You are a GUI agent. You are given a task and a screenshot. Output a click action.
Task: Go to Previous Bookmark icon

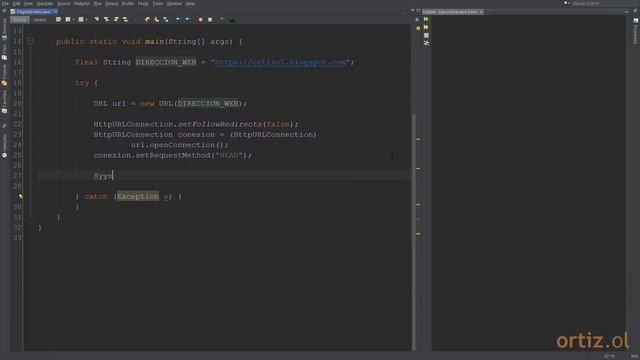tap(147, 20)
